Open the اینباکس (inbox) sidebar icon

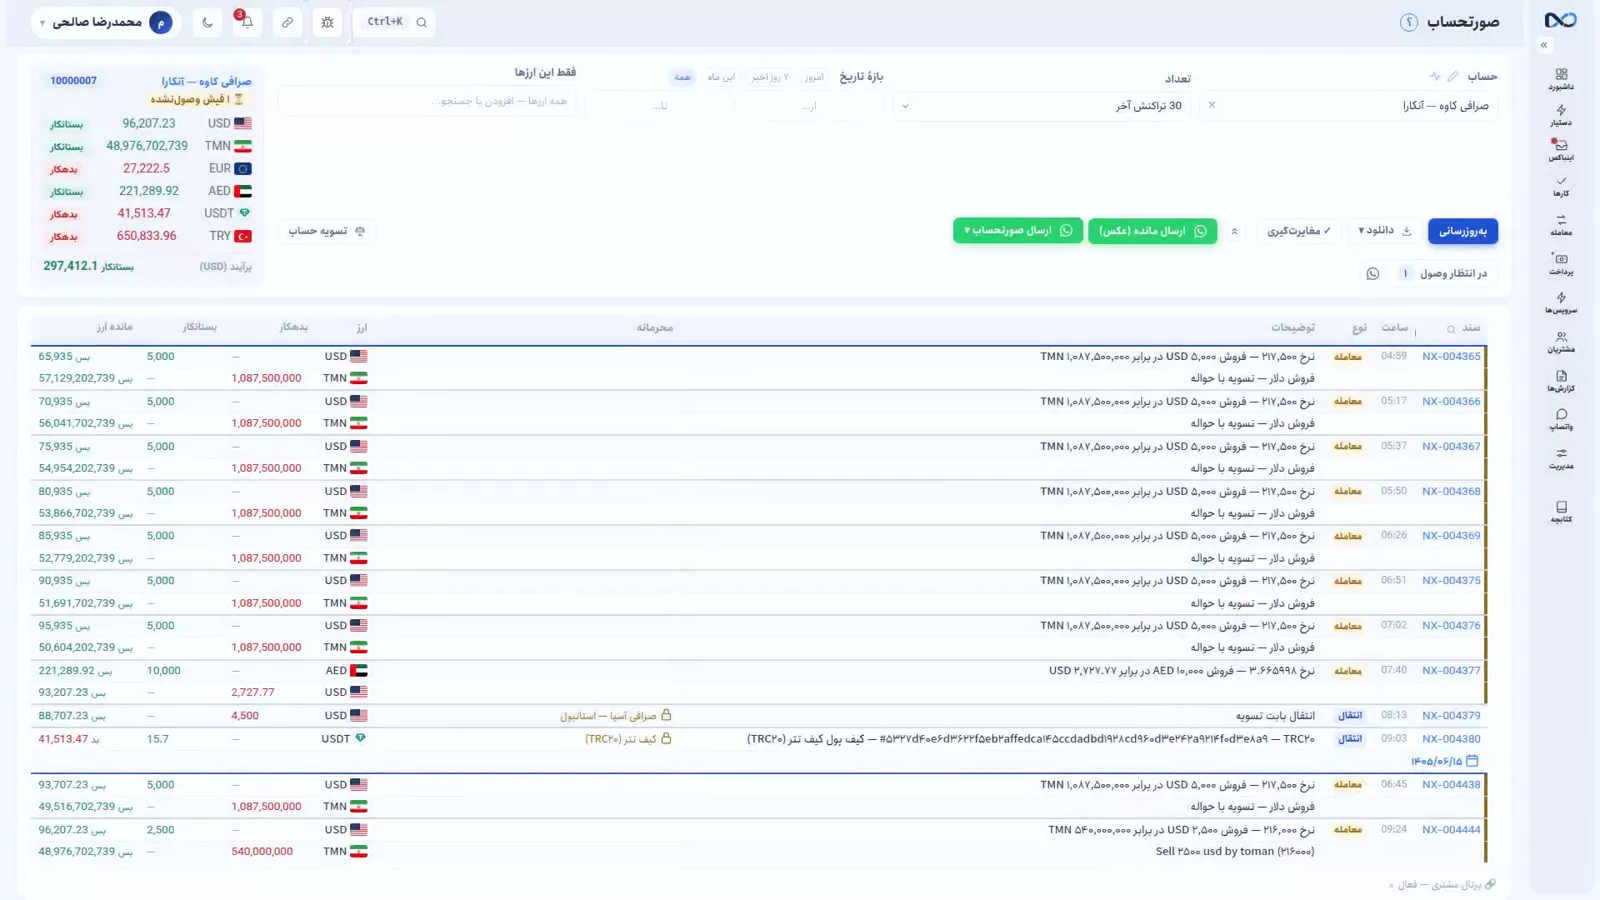(x=1561, y=150)
